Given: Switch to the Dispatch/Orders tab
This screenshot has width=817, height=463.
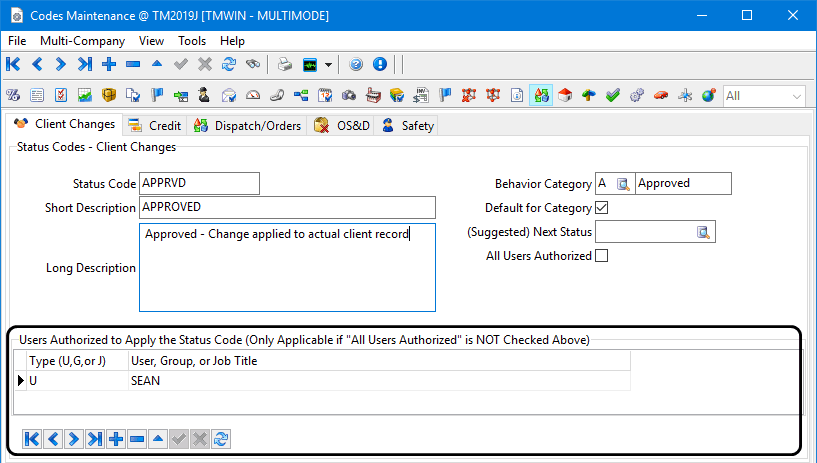Looking at the screenshot, I should point(245,126).
